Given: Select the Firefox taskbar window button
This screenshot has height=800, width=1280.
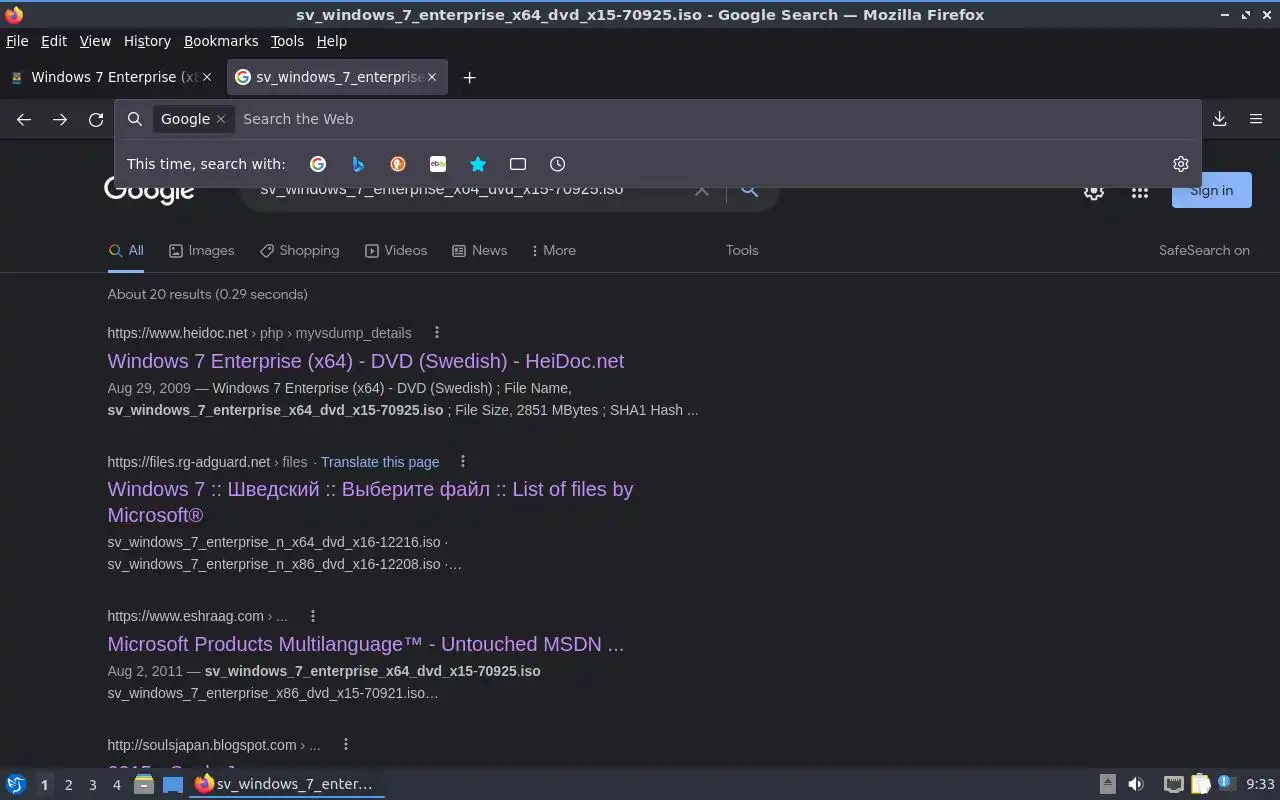Looking at the screenshot, I should 287,784.
